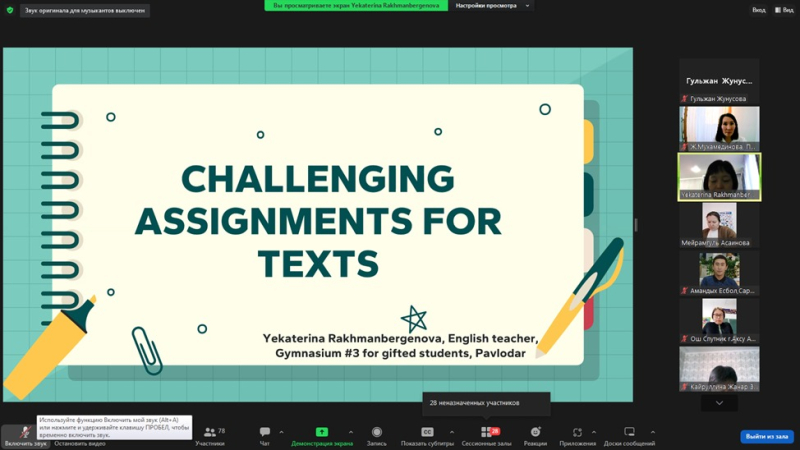Open the Реакции reactions icon
Image resolution: width=800 pixels, height=450 pixels.
535,435
